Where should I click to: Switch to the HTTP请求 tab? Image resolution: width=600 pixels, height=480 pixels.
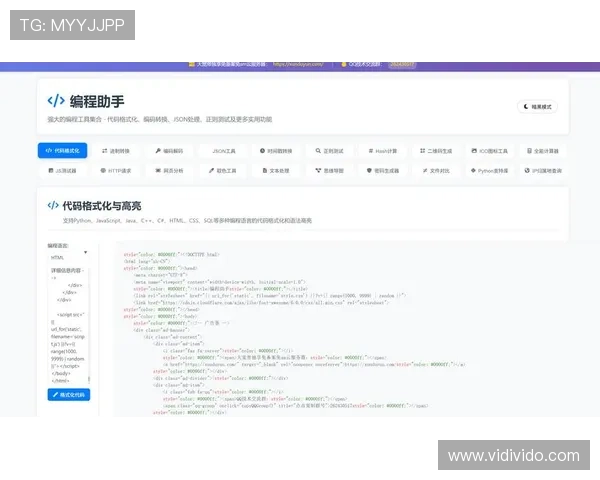click(116, 170)
